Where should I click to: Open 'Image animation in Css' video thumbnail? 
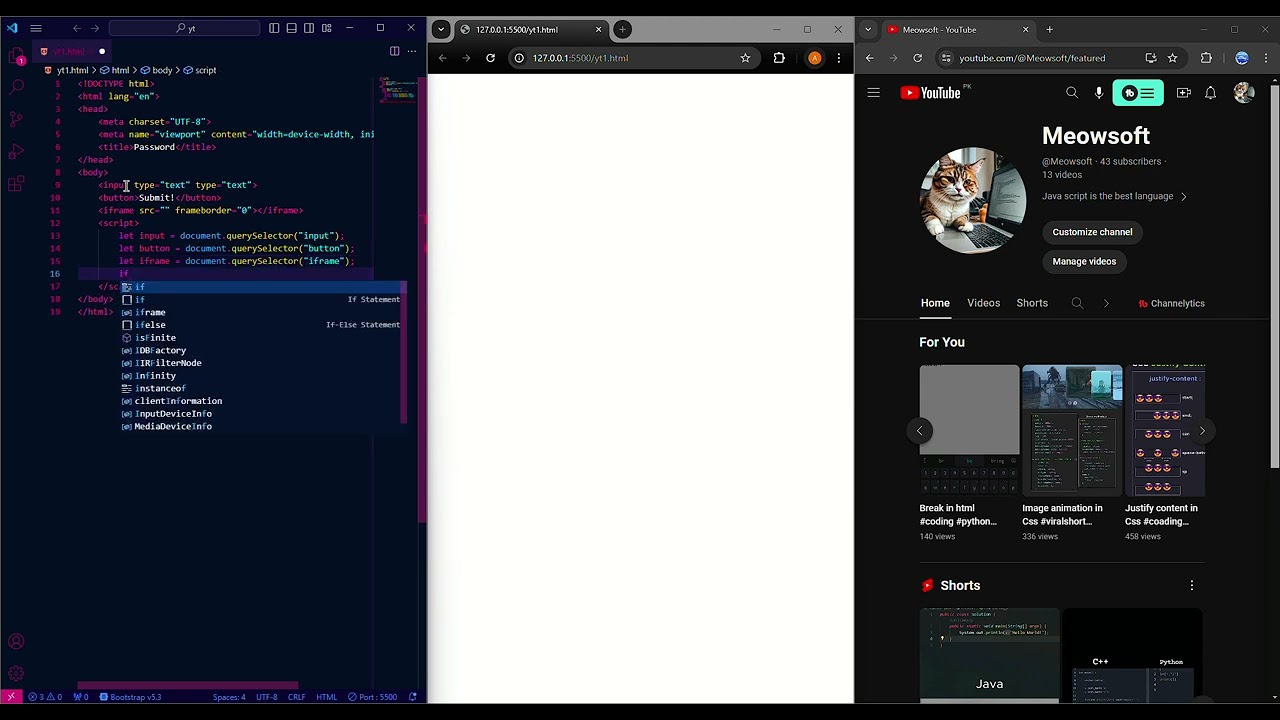1072,430
